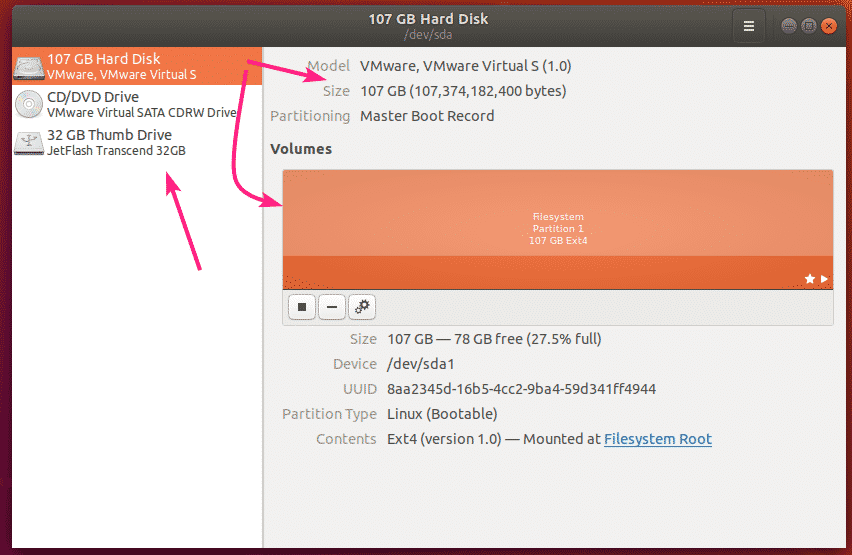852x555 pixels.
Task: Click the disc icon beside CD/DVD Drive
Action: click(29, 104)
